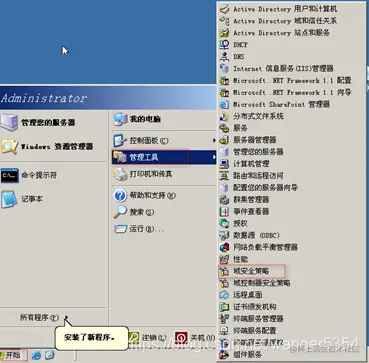
Task: Select 打印机和传真 menu entry
Action: (x=164, y=174)
